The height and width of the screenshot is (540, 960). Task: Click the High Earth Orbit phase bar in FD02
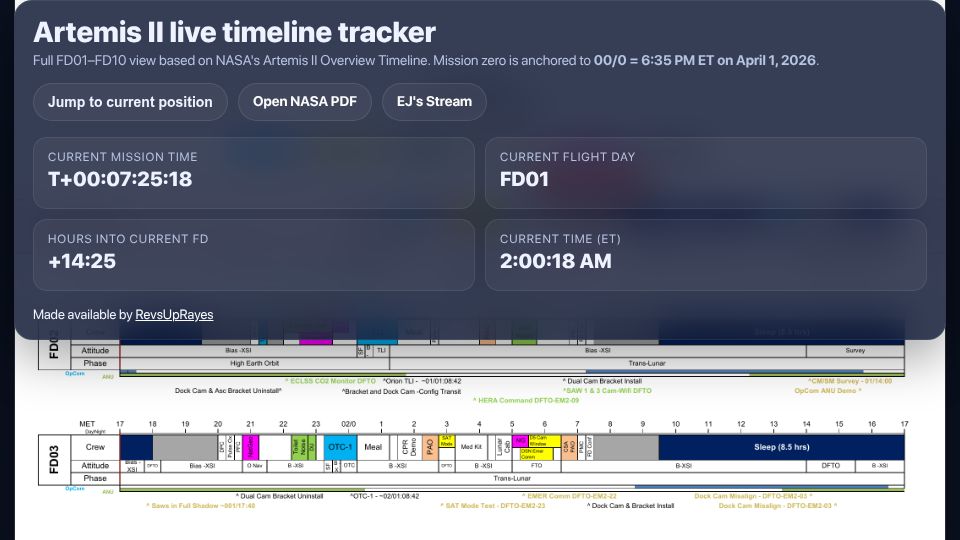tap(255, 363)
